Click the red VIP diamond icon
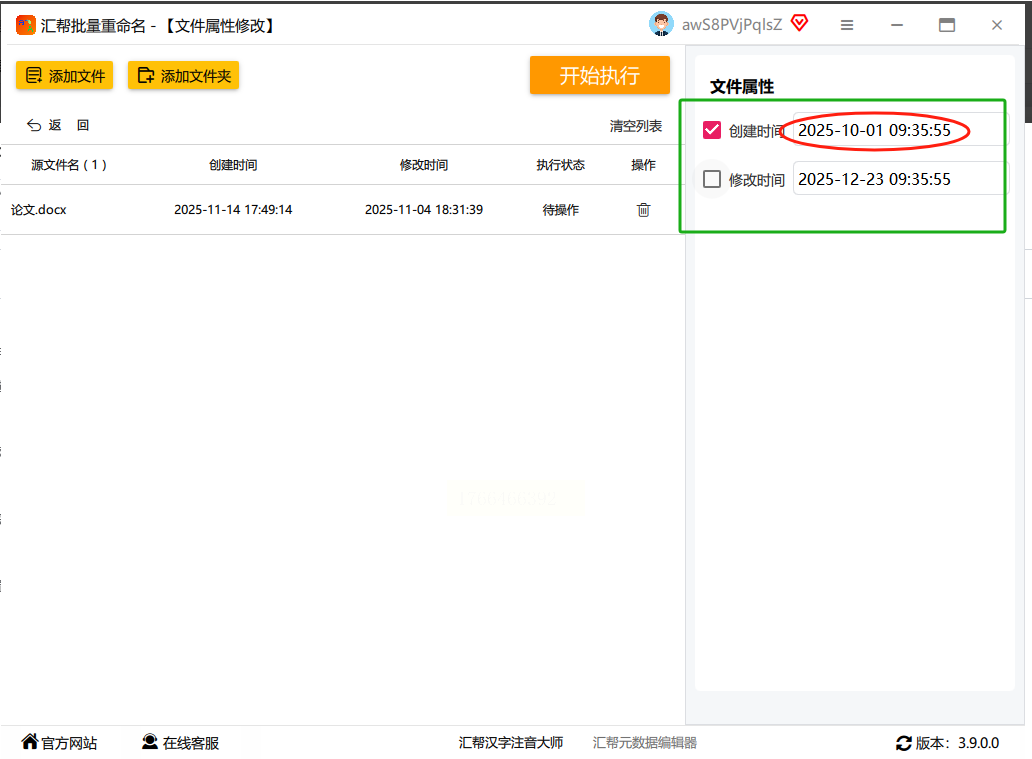The image size is (1032, 759). pos(799,24)
